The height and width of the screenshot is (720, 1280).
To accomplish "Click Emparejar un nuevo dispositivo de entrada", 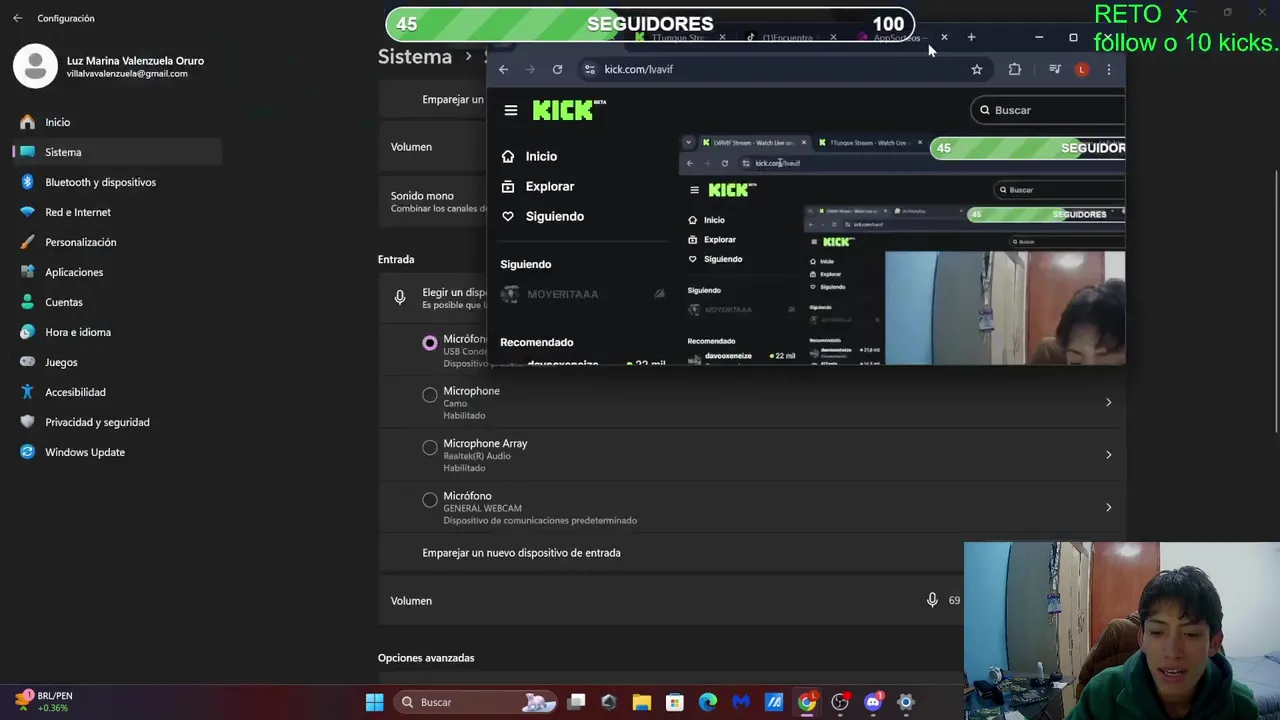I will 521,553.
